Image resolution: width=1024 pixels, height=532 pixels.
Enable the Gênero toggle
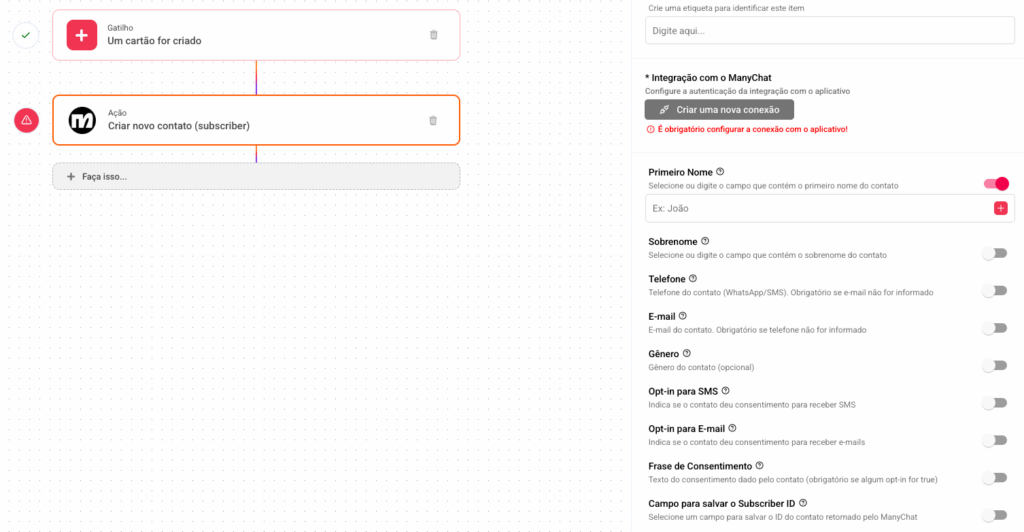(x=994, y=365)
